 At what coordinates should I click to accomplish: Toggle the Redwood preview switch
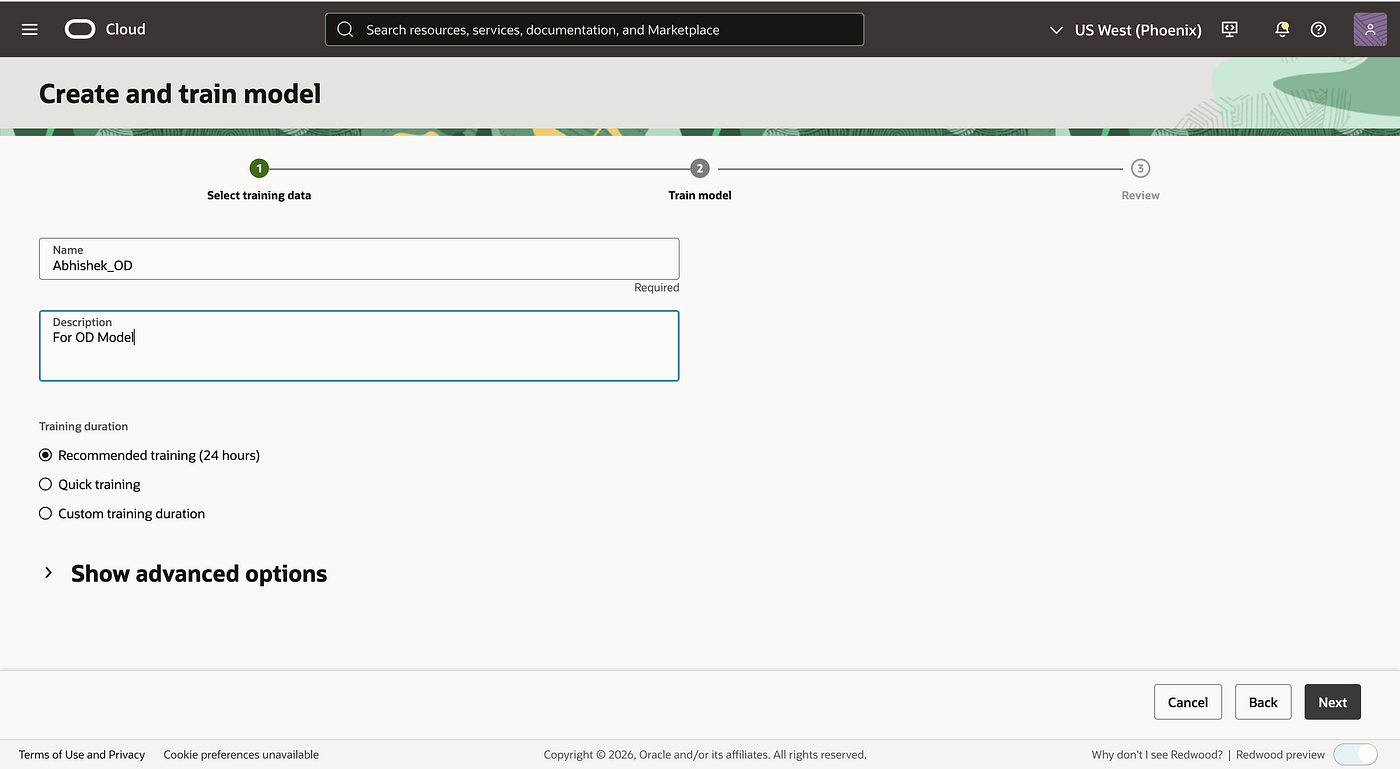[1355, 754]
